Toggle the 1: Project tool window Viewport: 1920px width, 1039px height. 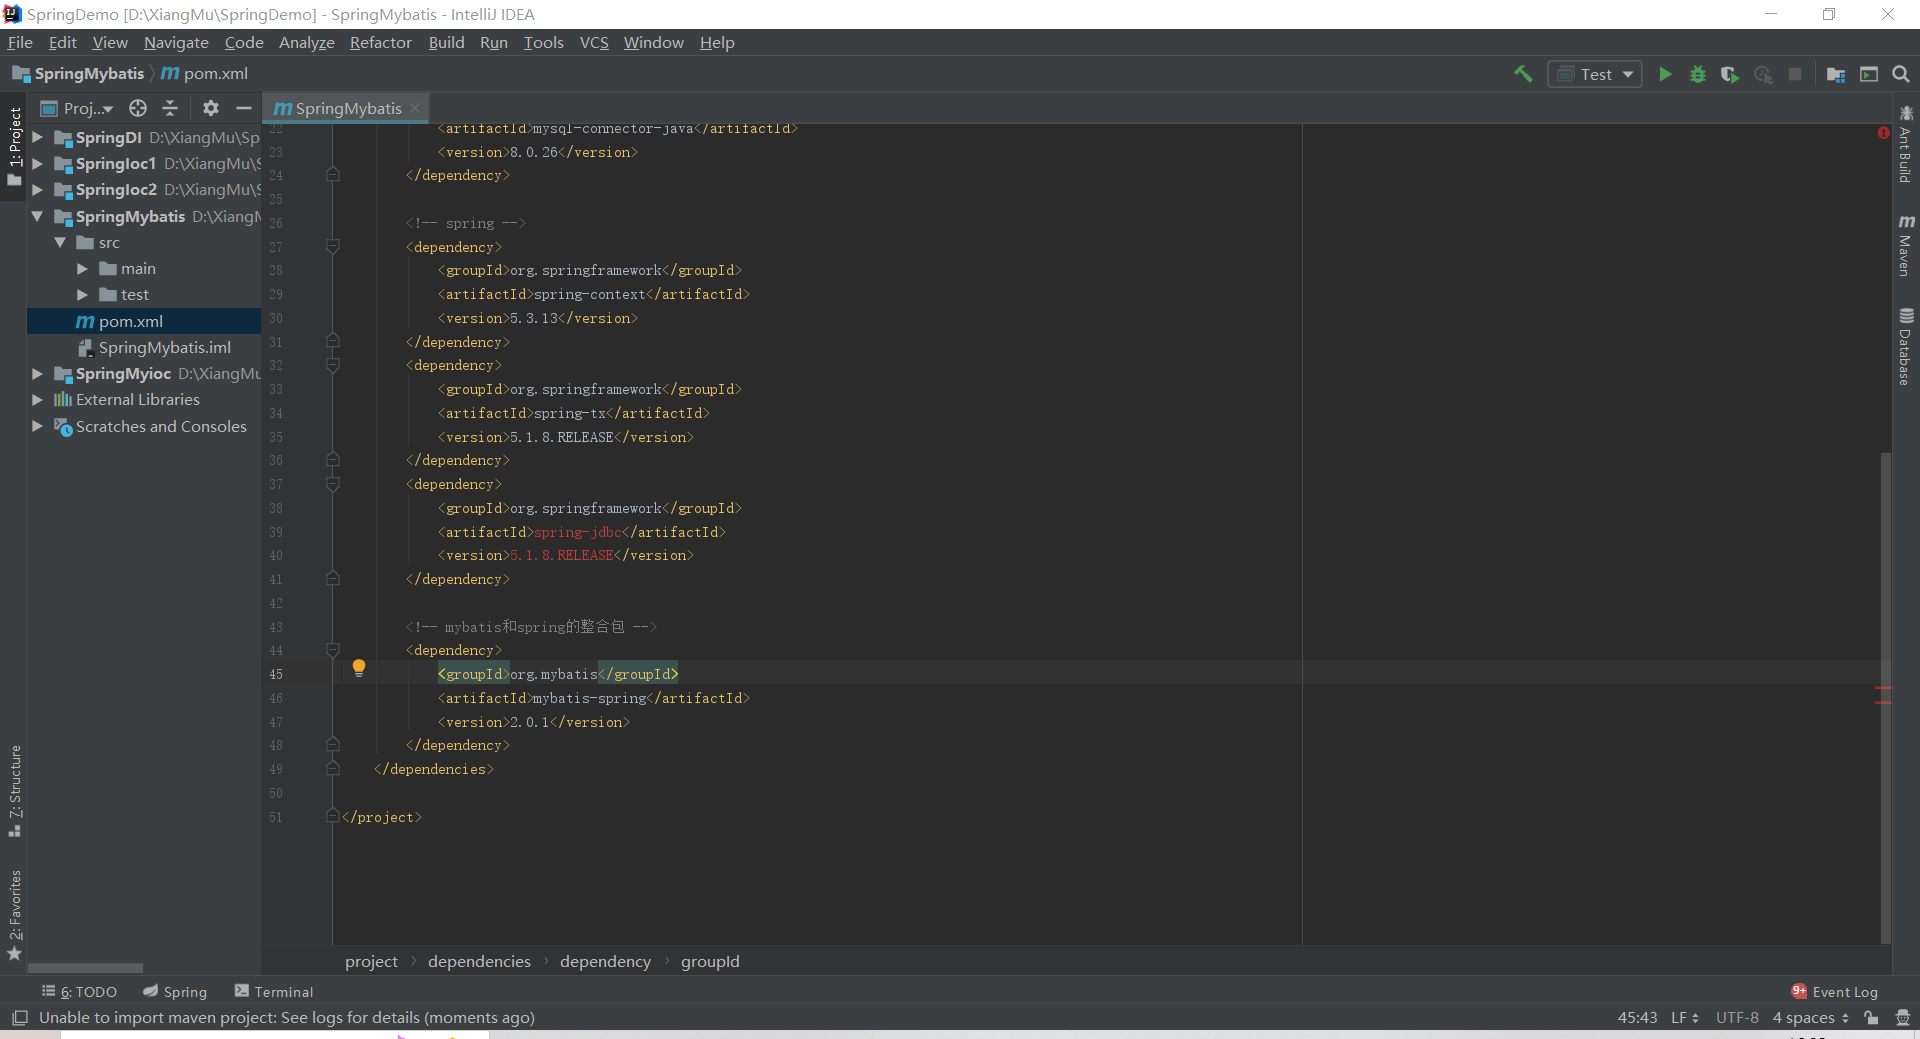pyautogui.click(x=14, y=145)
